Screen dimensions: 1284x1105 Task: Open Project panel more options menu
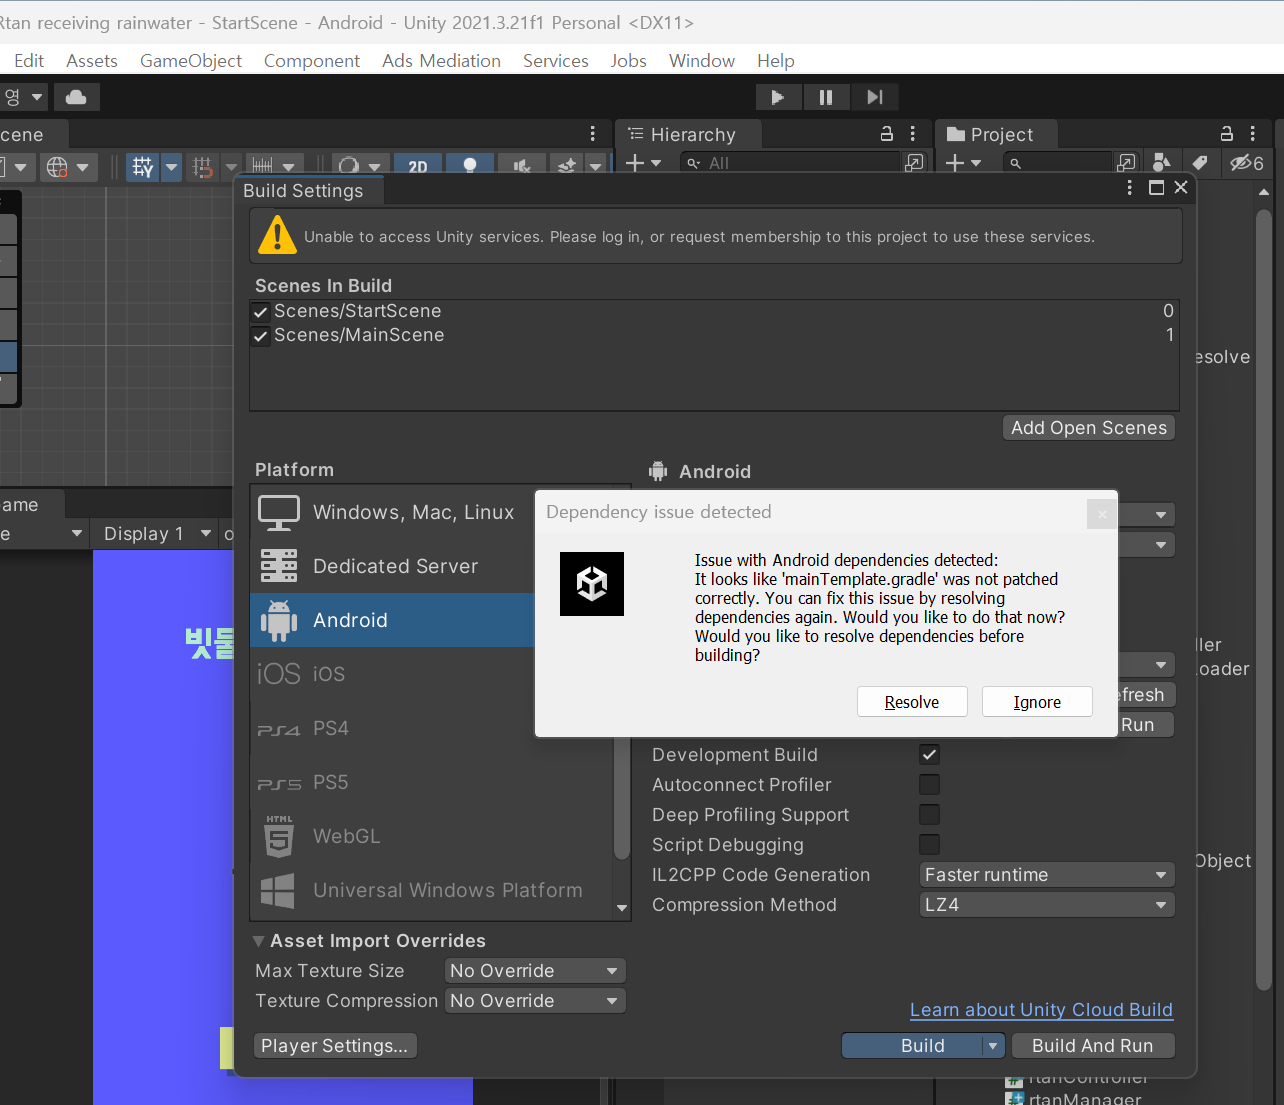coord(1253,134)
